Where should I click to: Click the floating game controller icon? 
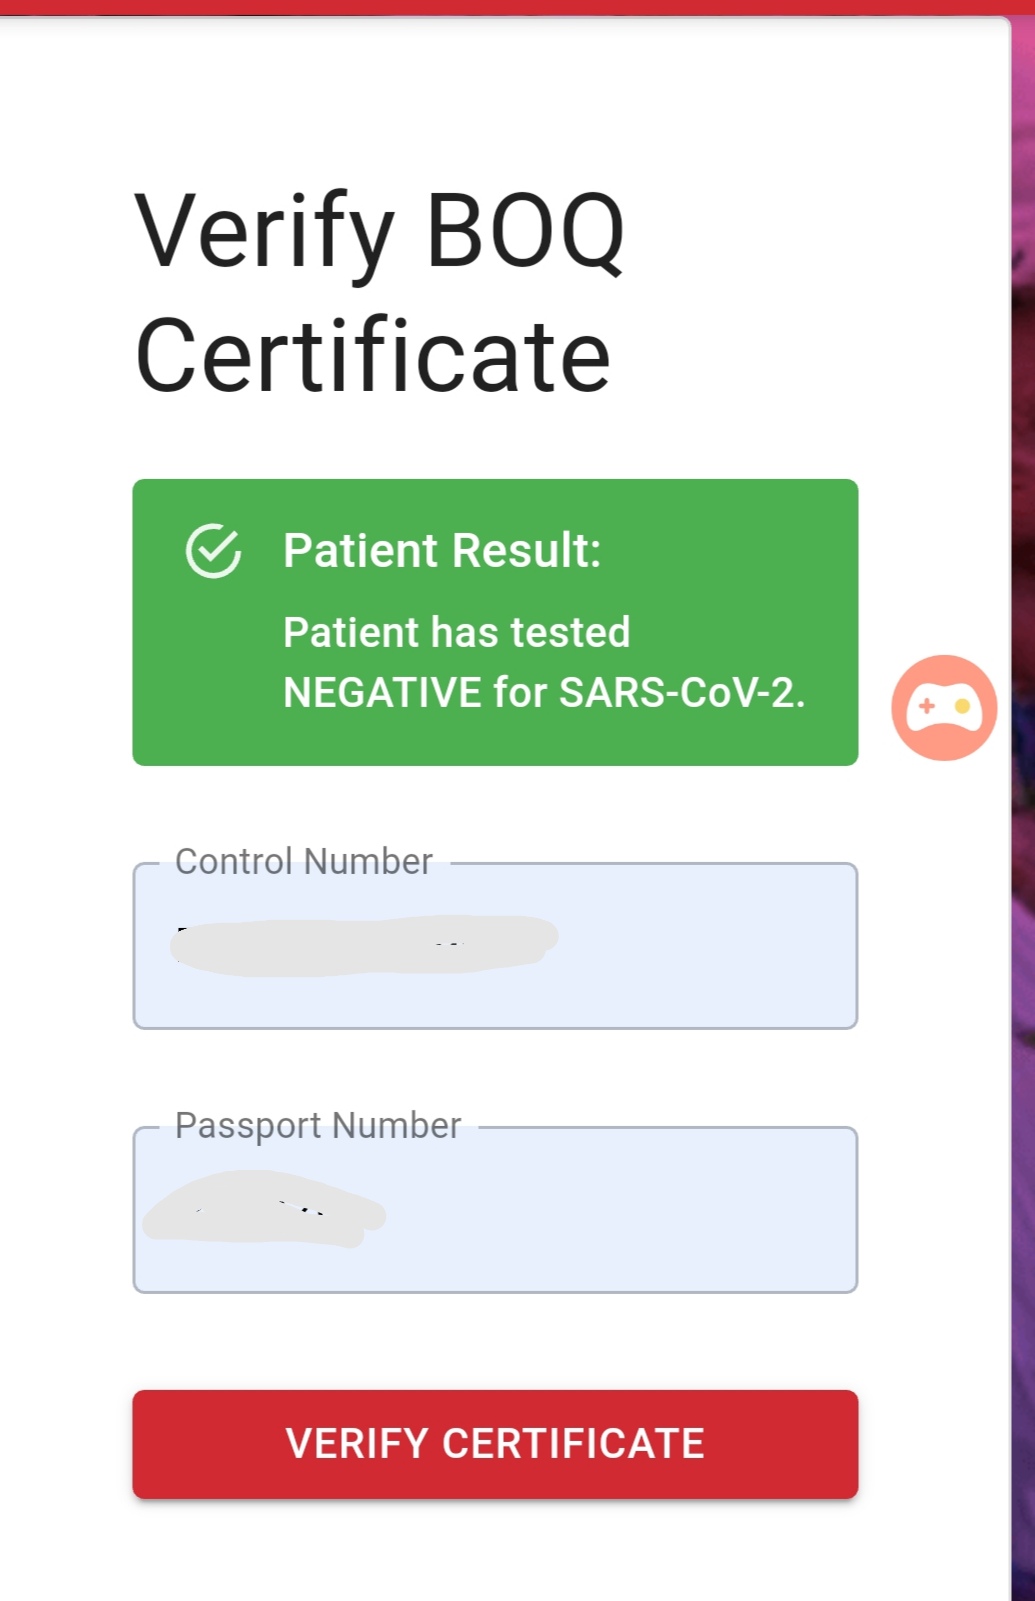943,708
